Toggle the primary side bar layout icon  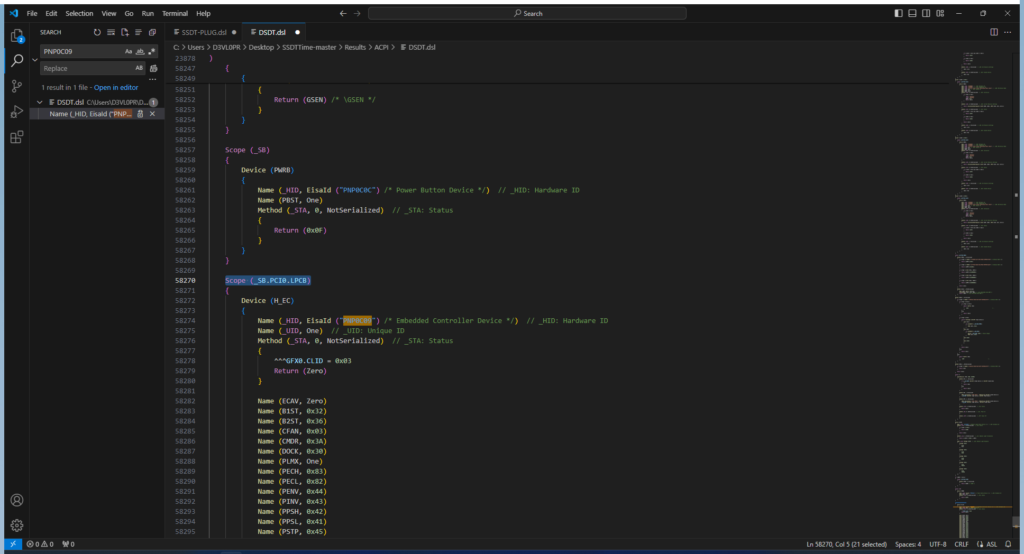click(x=898, y=13)
